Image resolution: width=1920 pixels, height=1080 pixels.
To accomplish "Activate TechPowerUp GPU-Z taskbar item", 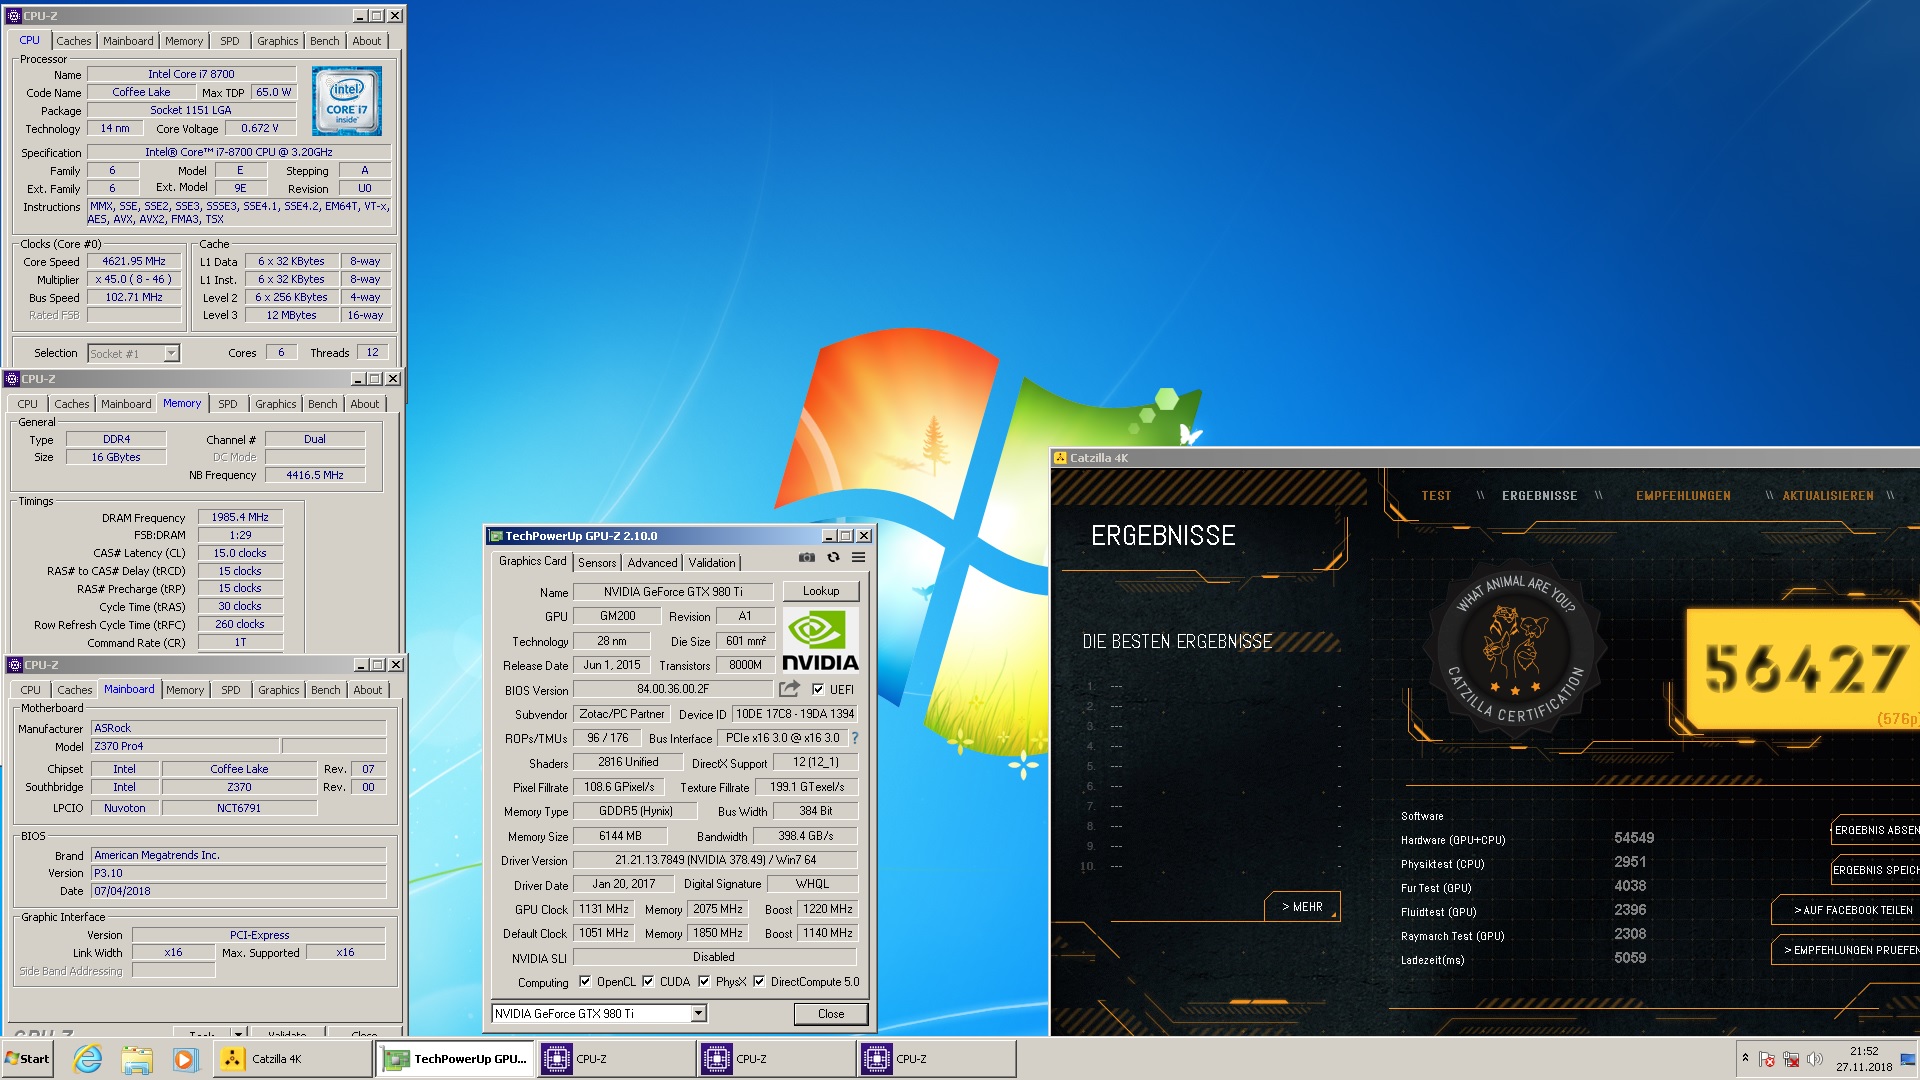I will click(455, 1059).
